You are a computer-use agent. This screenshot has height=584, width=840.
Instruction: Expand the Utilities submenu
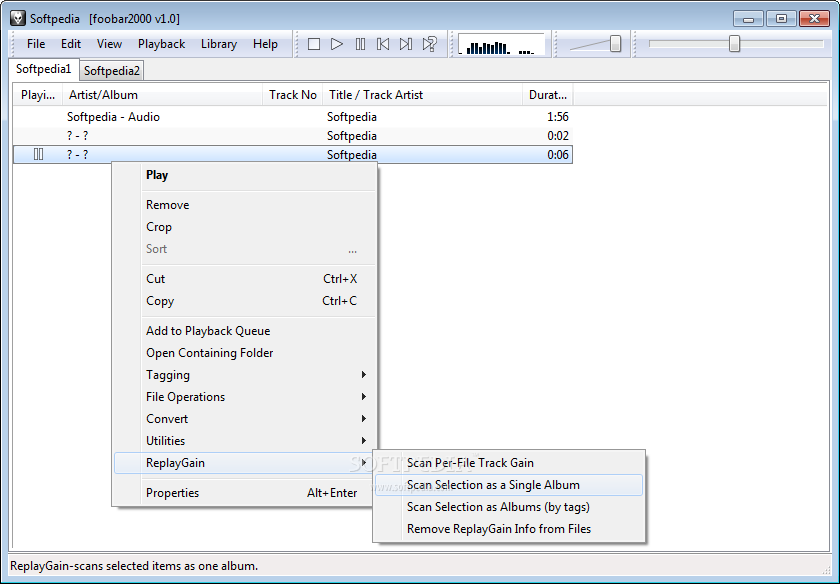[x=245, y=440]
